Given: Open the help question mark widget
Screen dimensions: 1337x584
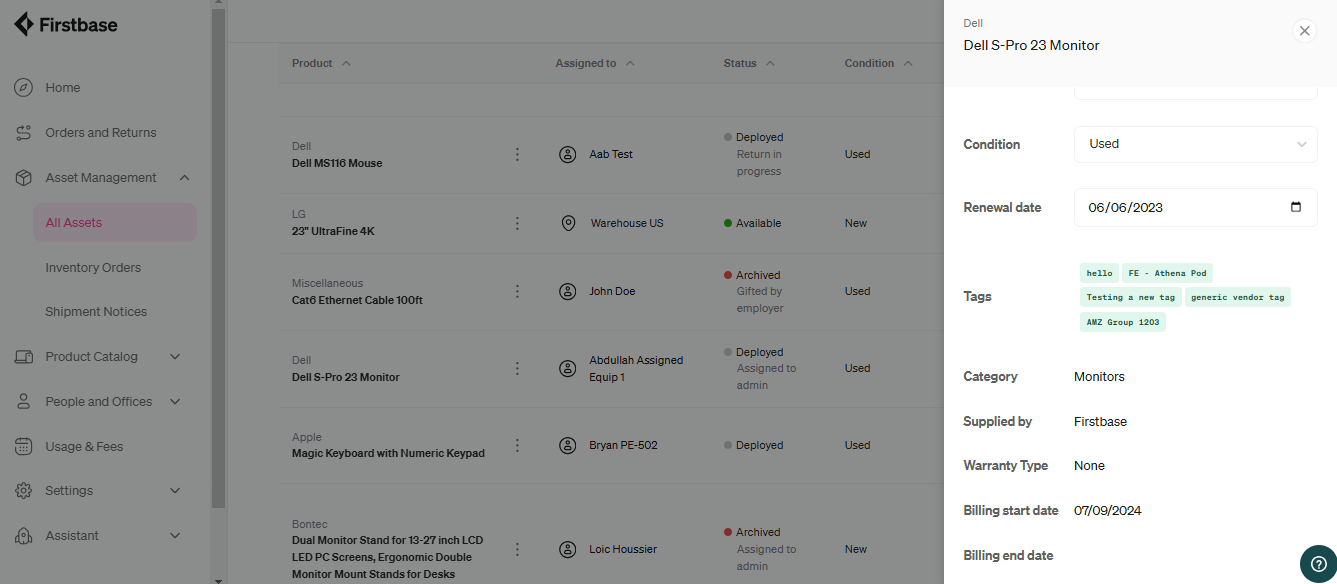Looking at the screenshot, I should (1318, 563).
